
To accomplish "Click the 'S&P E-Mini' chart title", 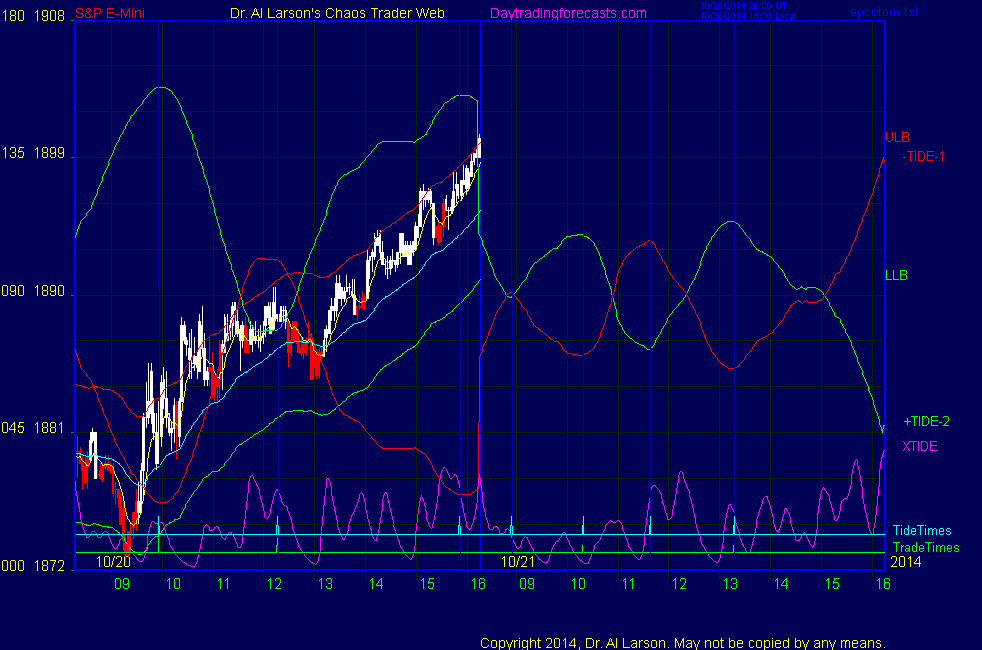I will [110, 13].
